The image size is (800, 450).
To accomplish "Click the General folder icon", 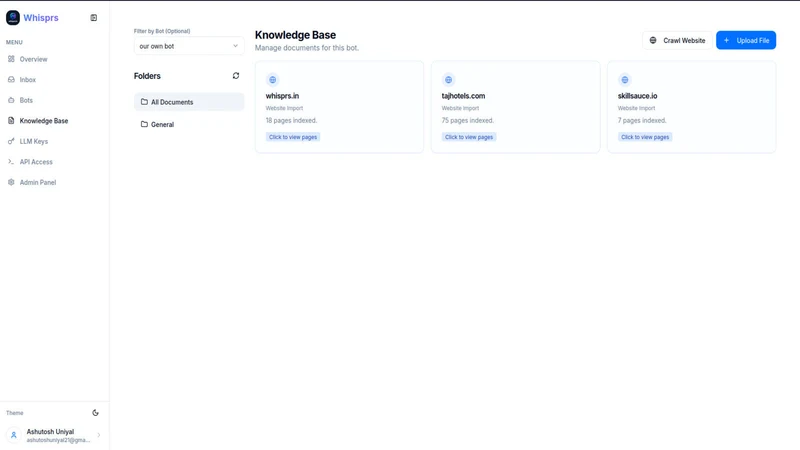I will [x=144, y=124].
